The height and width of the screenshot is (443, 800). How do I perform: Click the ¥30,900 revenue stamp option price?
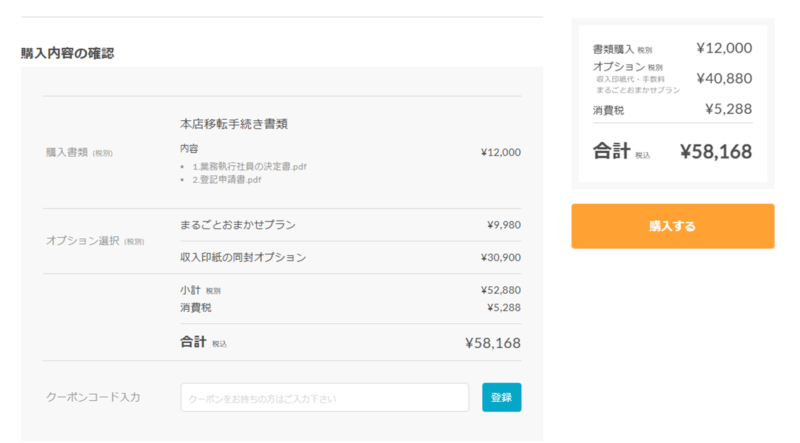click(x=500, y=257)
